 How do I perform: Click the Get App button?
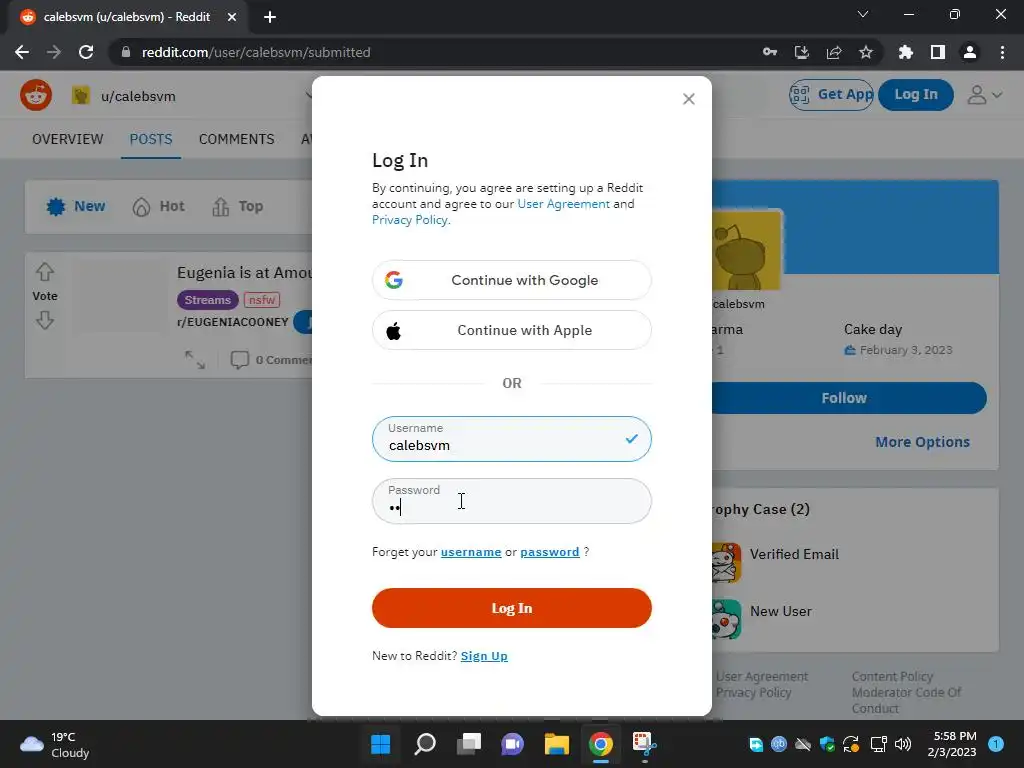click(831, 95)
